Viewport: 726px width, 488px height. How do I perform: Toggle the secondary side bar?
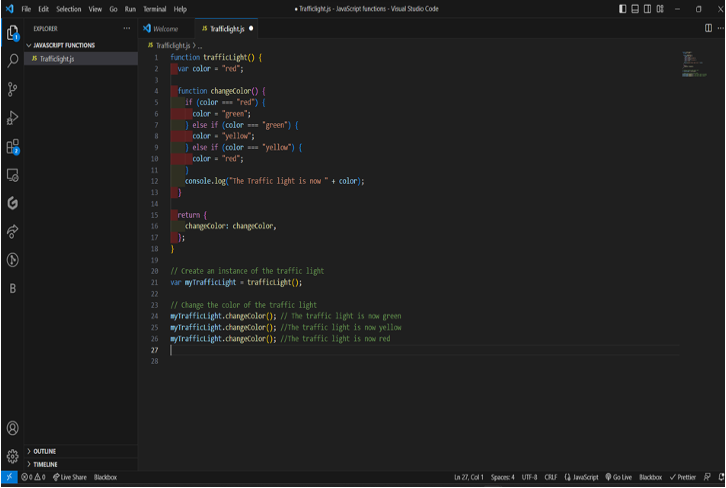pos(648,9)
